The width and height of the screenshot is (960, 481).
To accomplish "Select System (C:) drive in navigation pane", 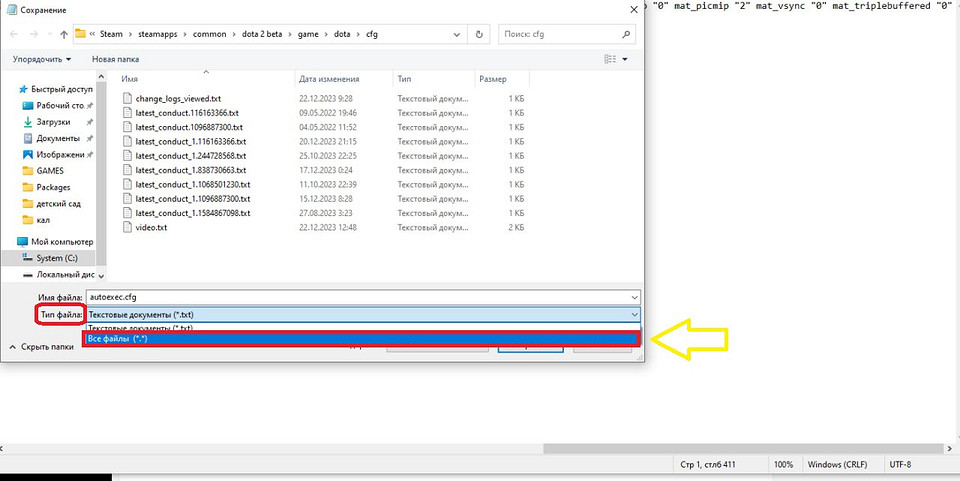I will pyautogui.click(x=56, y=258).
